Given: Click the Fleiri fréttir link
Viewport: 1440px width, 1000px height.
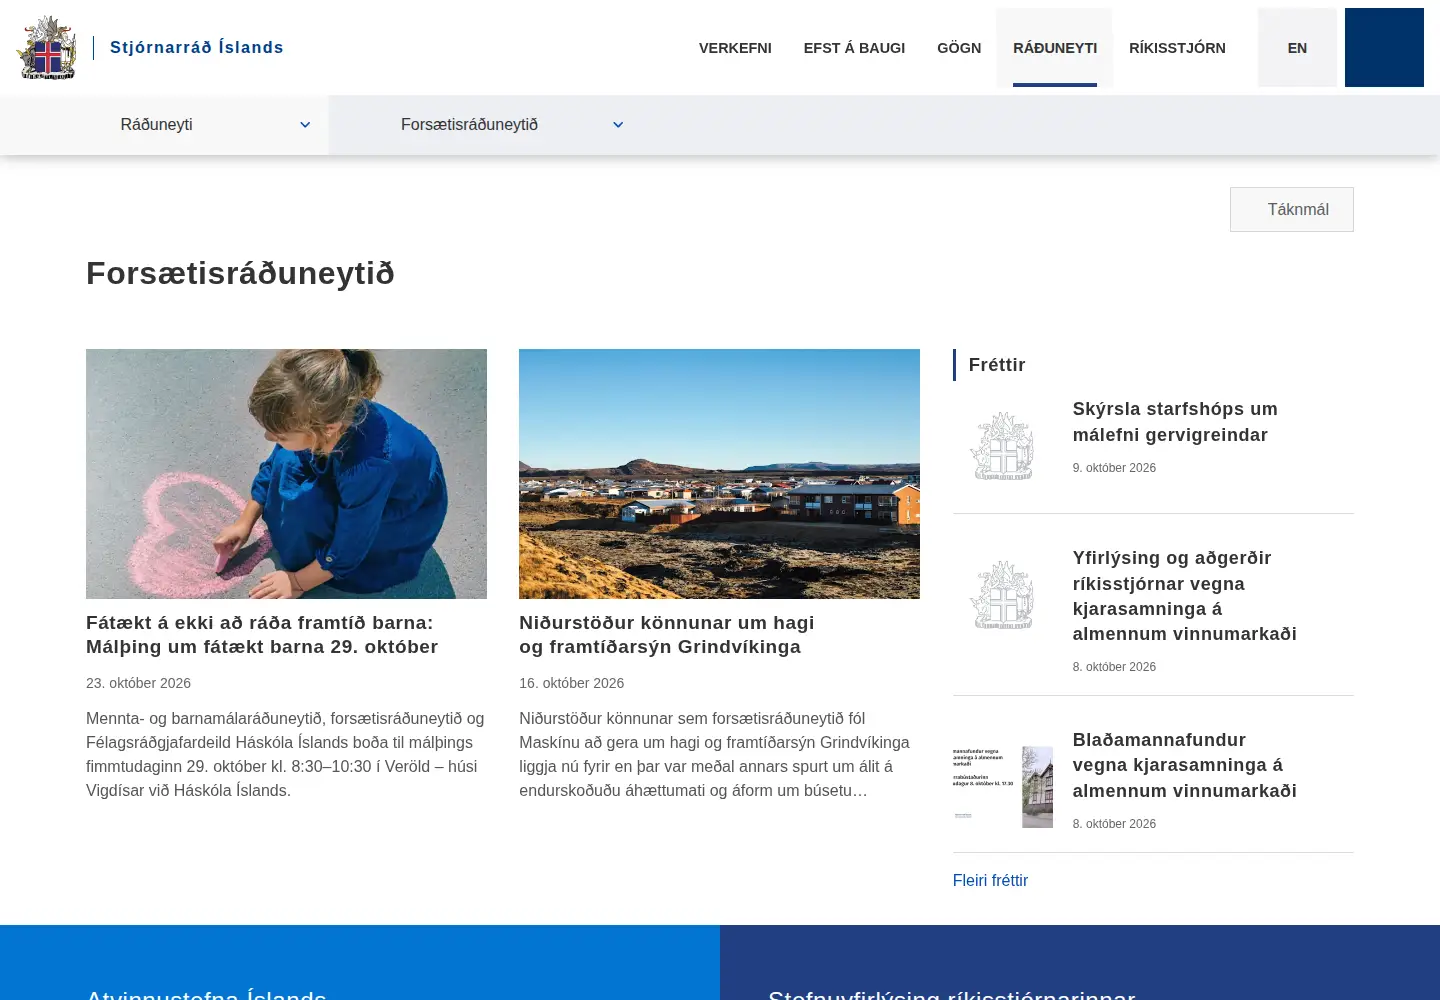Looking at the screenshot, I should (x=990, y=881).
